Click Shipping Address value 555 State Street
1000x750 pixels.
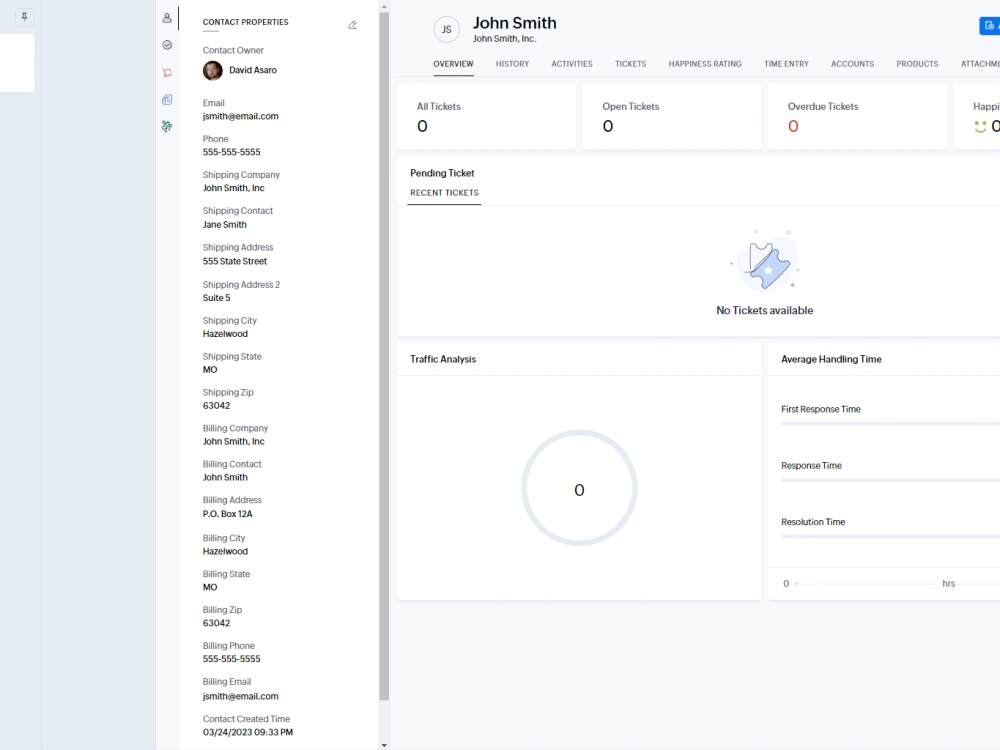click(235, 261)
